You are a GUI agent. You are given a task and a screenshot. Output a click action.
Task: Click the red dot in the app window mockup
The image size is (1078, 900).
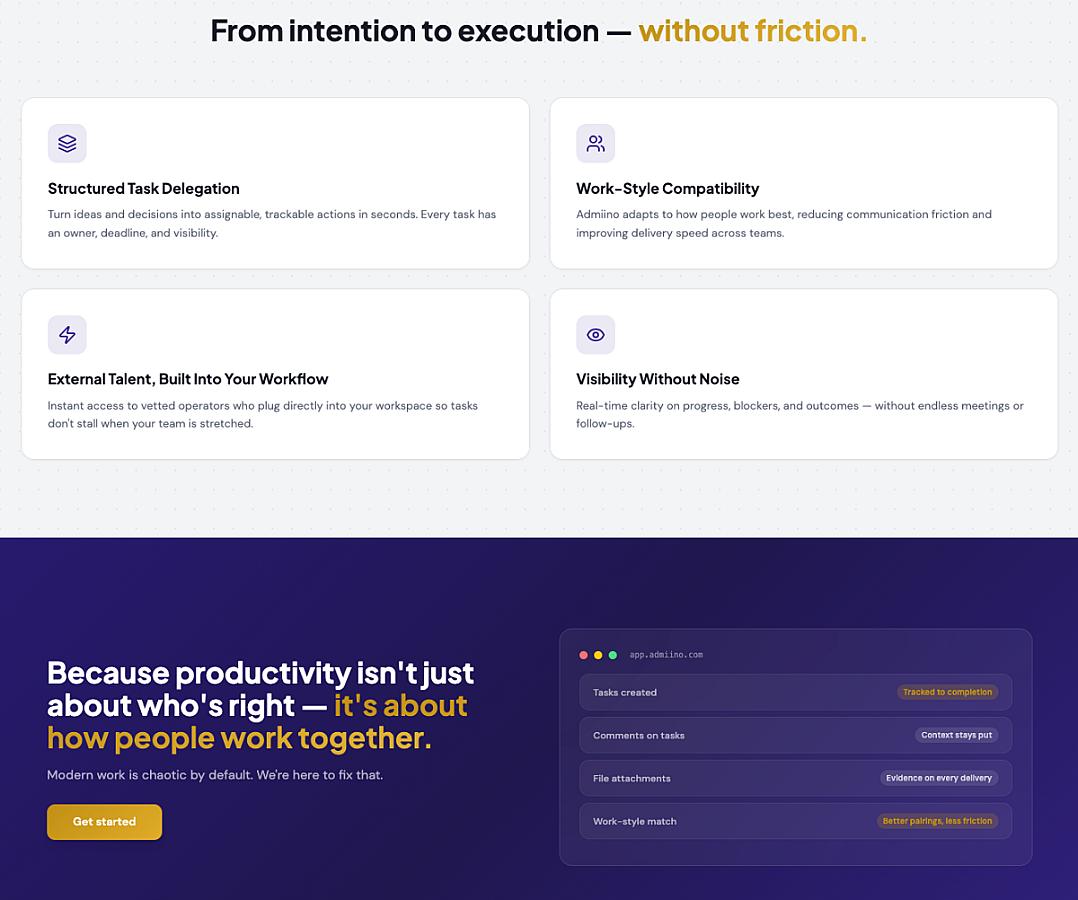coord(584,655)
